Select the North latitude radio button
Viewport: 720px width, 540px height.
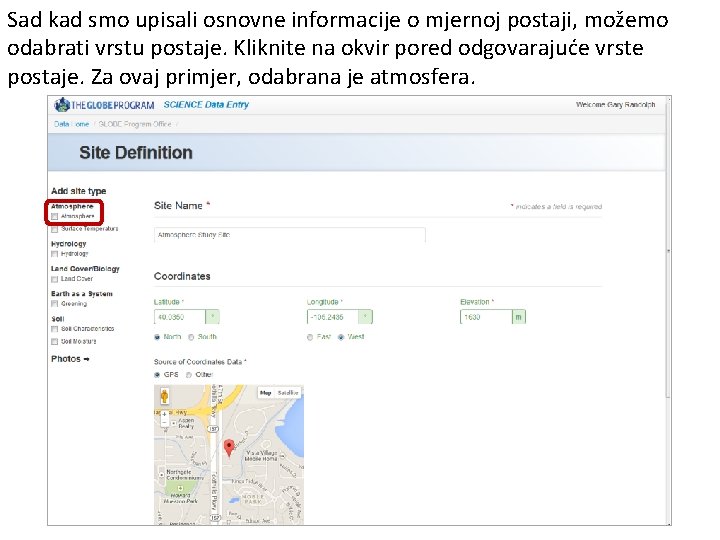[157, 337]
